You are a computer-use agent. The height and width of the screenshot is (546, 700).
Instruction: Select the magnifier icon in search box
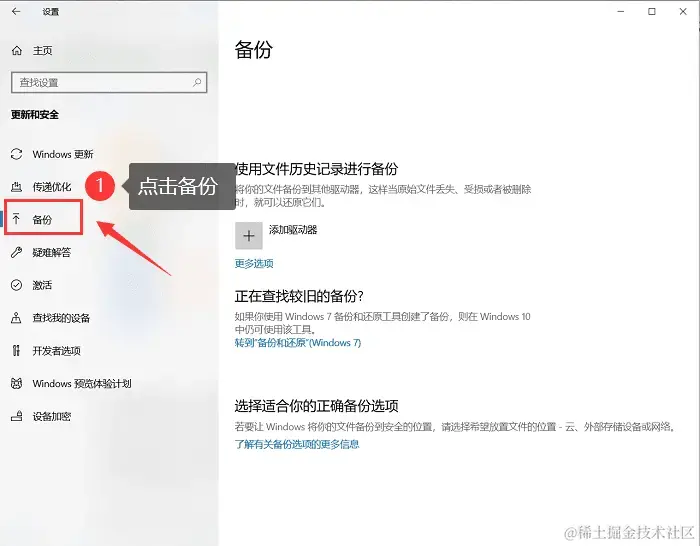tap(197, 82)
